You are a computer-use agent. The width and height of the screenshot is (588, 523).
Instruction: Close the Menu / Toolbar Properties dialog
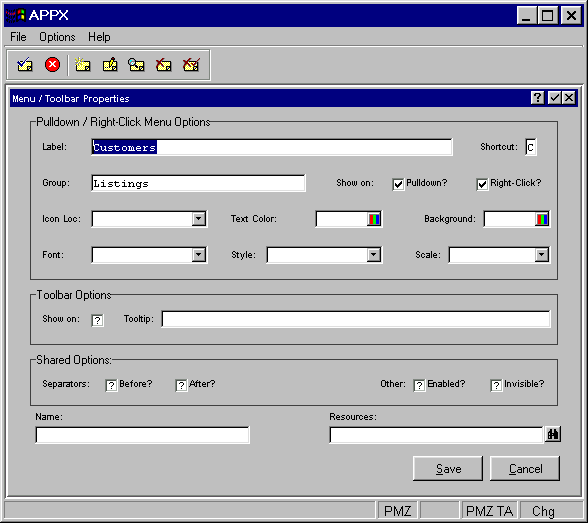tap(569, 98)
